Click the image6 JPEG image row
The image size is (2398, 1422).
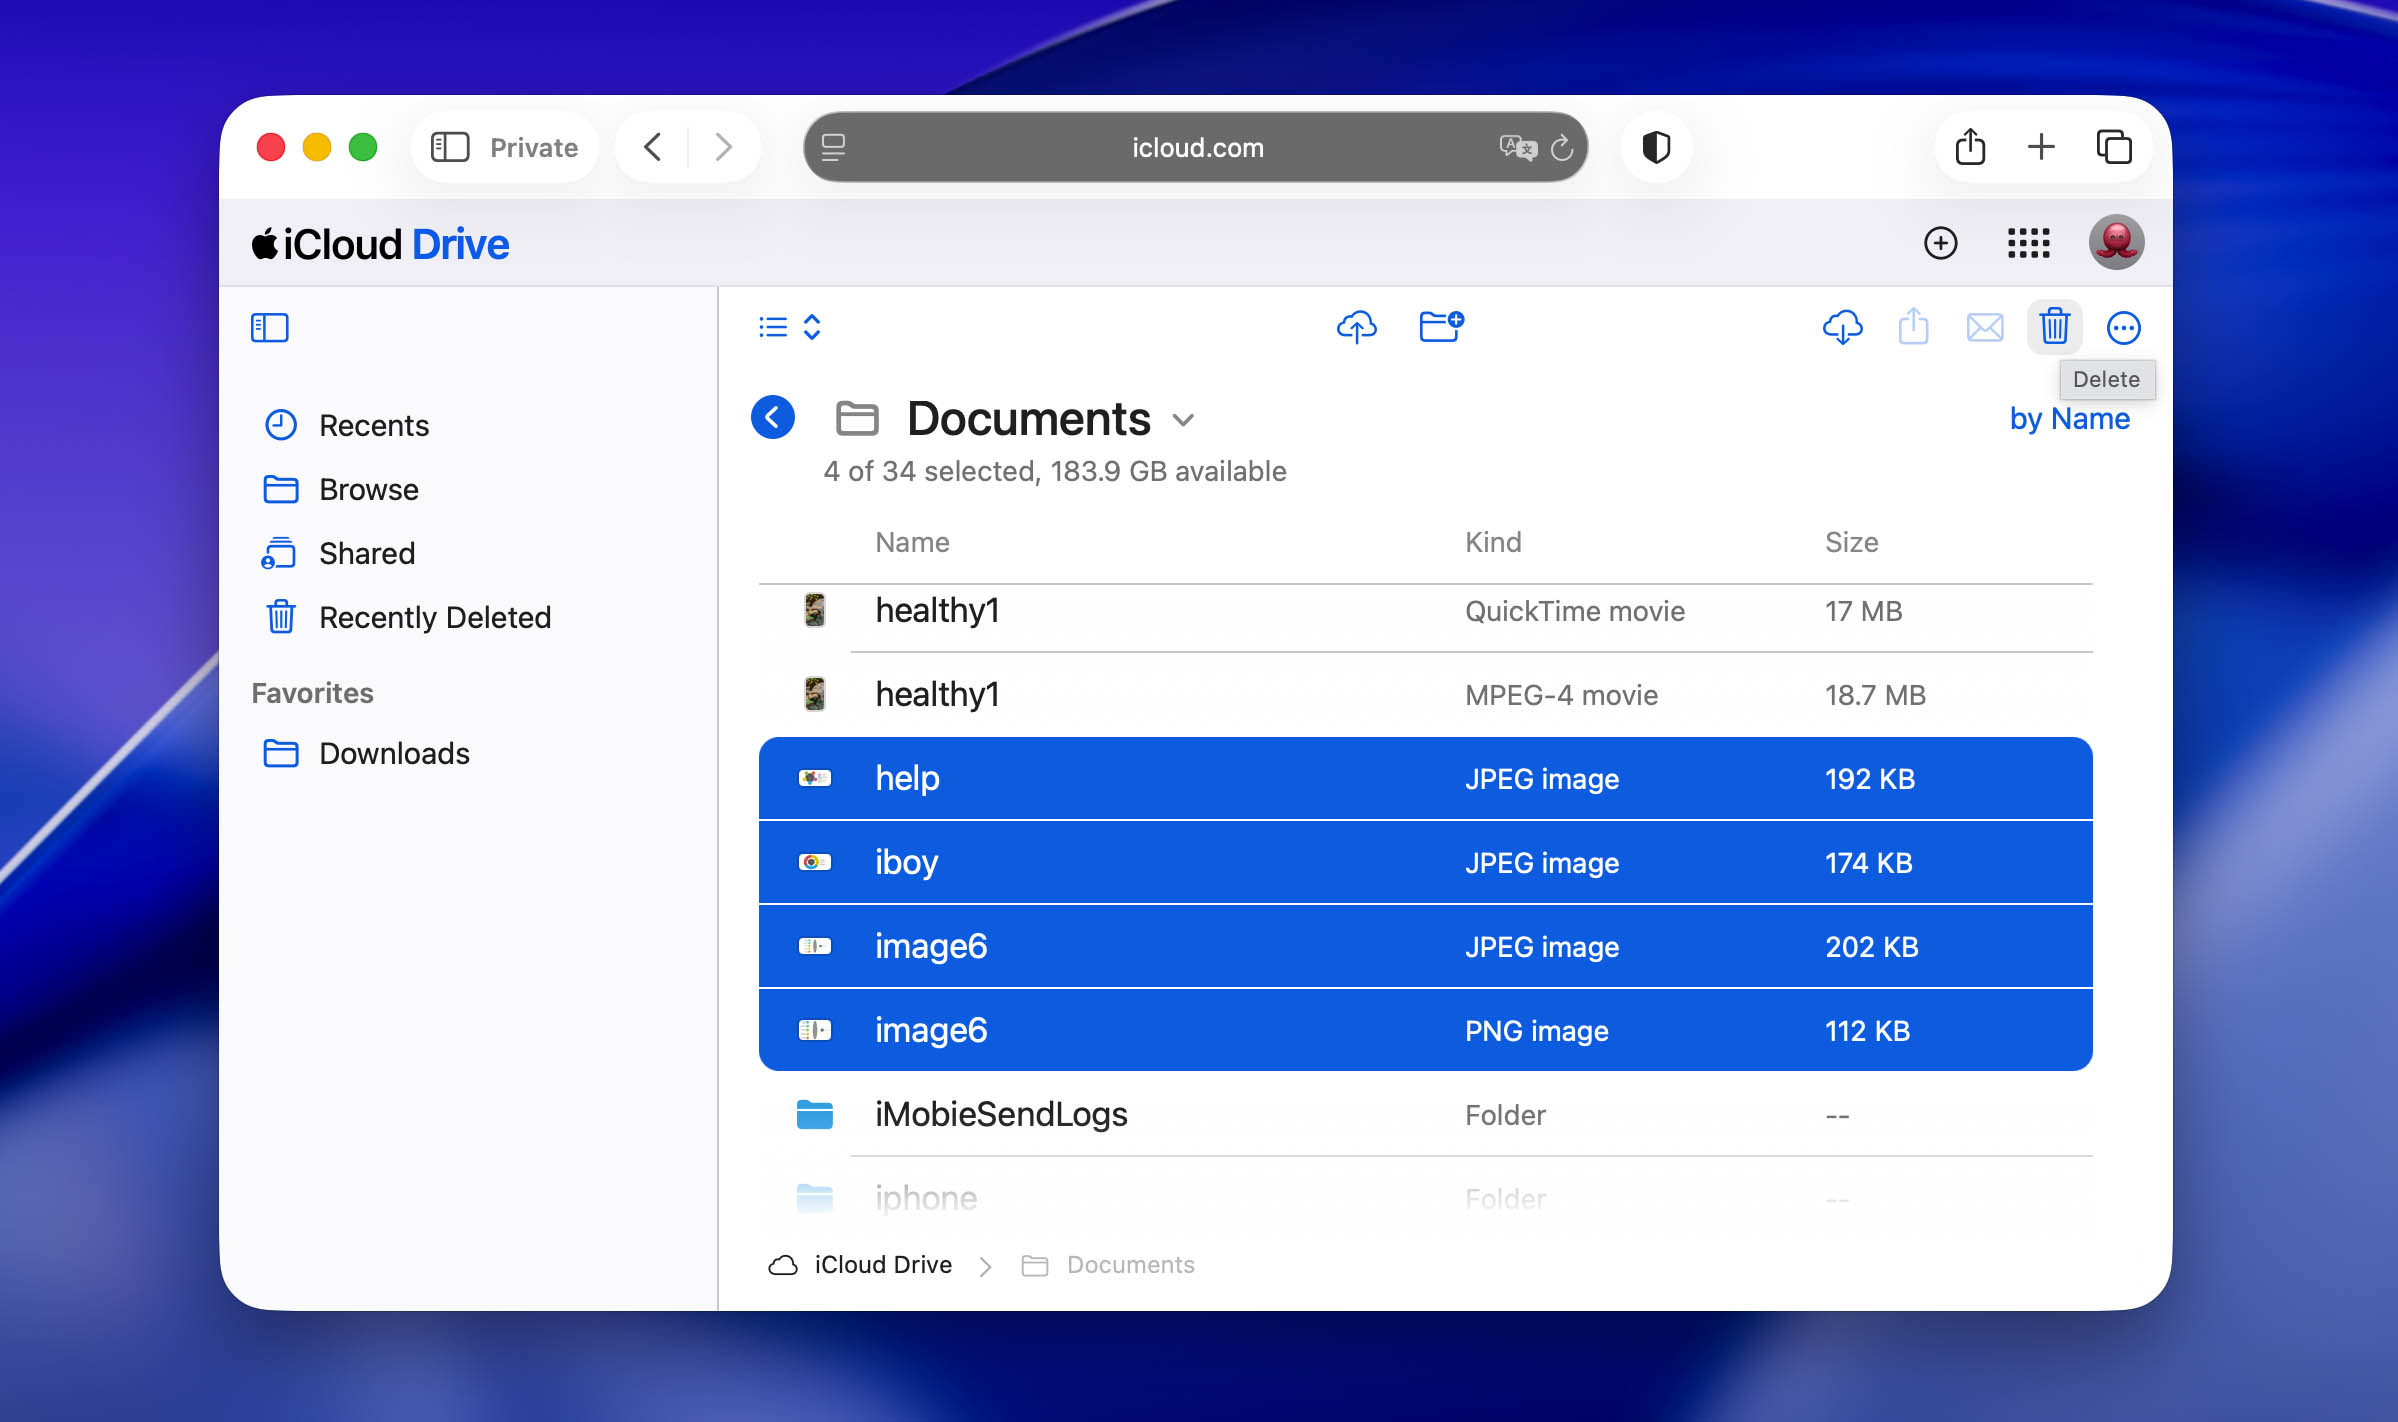tap(1425, 947)
